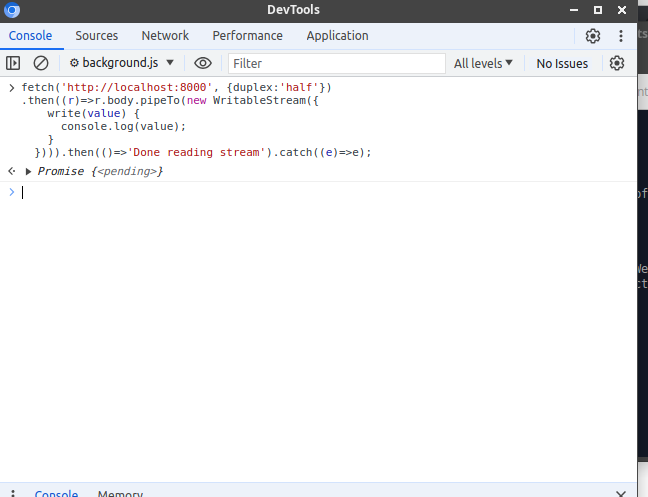Expand the Promise {<pending>} object
The width and height of the screenshot is (648, 497).
tap(28, 171)
